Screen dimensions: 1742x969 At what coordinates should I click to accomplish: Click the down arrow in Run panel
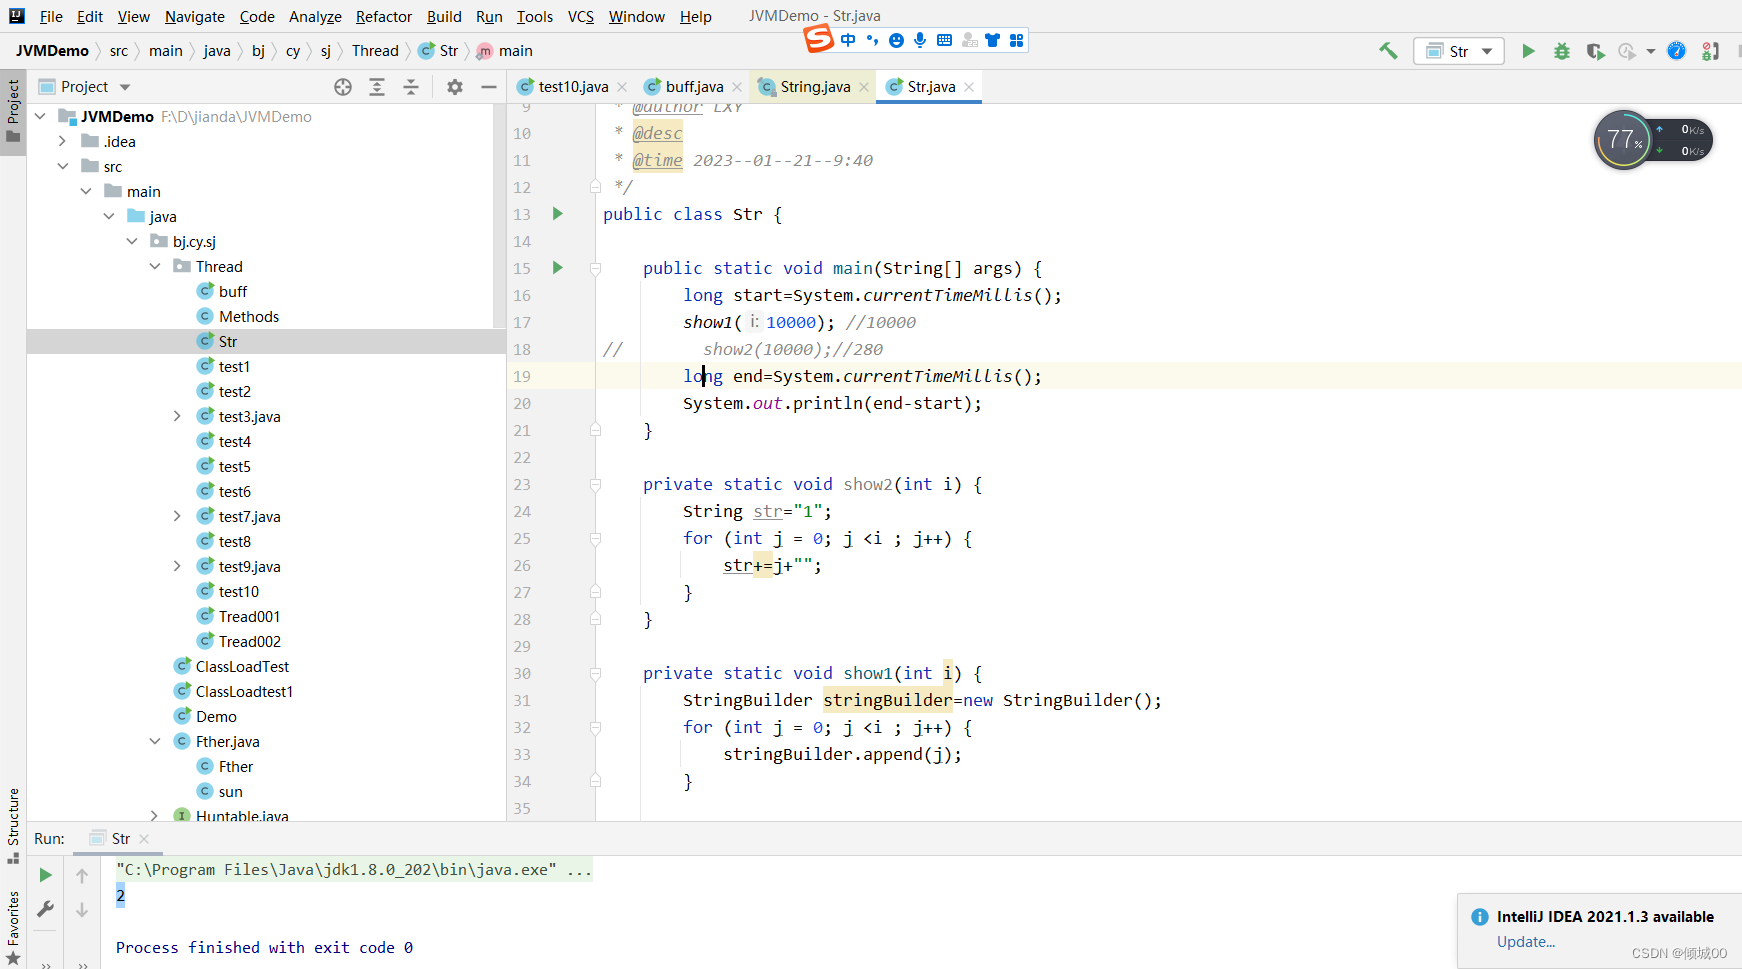[82, 909]
